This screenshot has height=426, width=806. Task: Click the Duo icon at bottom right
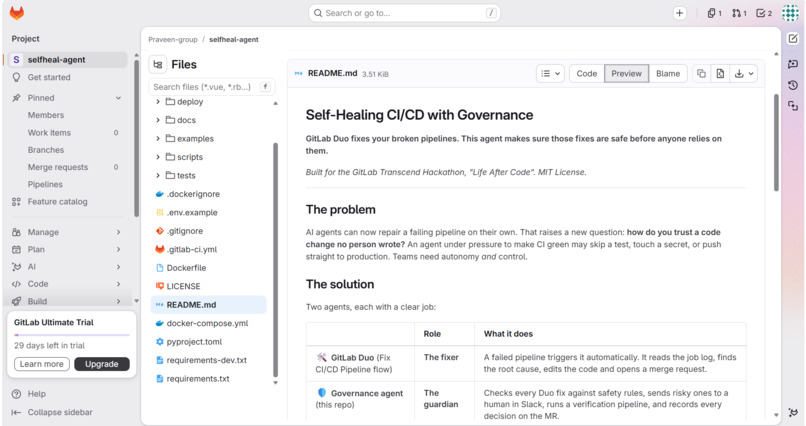793,412
